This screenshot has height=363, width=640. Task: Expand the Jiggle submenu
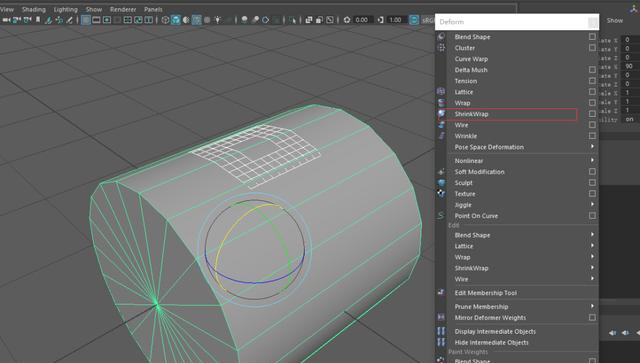point(592,205)
